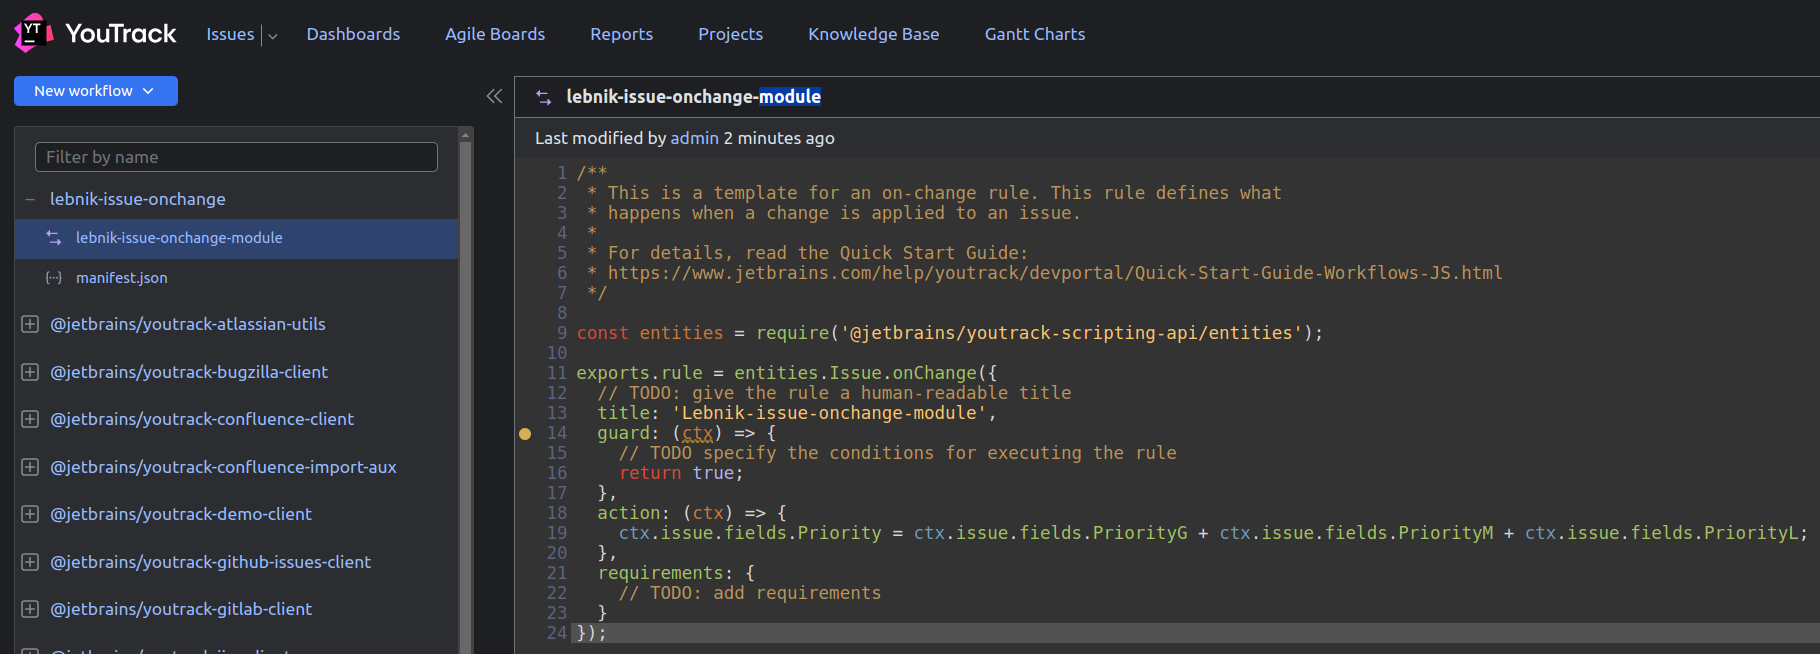
Task: Expand the @jetbrains/youtrack-bugzilla-client package
Action: [30, 372]
